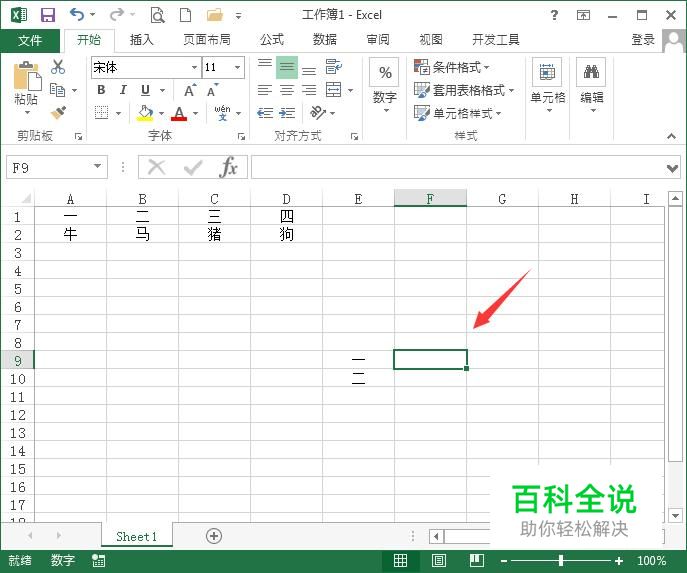Add a new sheet with plus button
The width and height of the screenshot is (687, 573).
click(214, 536)
